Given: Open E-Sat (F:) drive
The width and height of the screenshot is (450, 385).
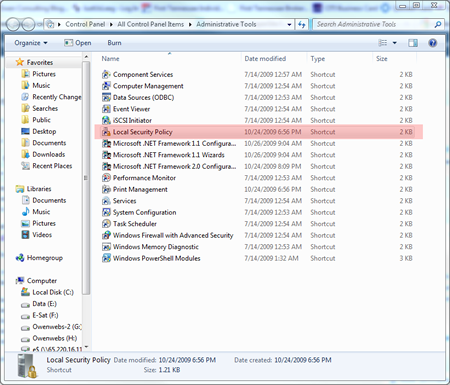Looking at the screenshot, I should [x=40, y=315].
